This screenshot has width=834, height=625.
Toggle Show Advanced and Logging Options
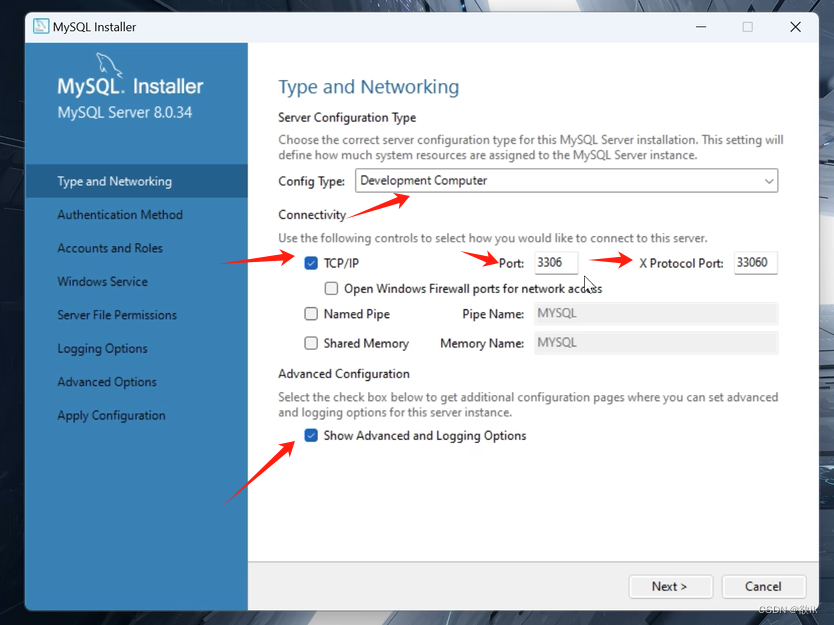[x=311, y=436]
